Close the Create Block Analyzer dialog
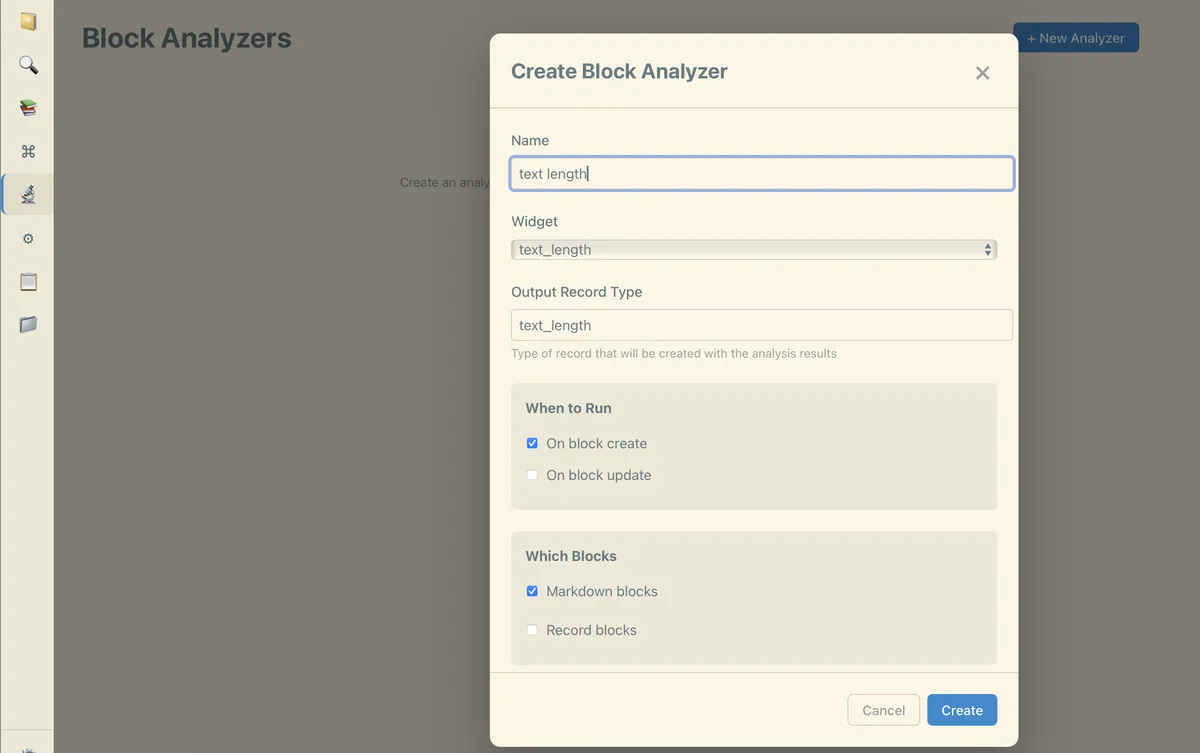This screenshot has height=753, width=1200. 982,73
